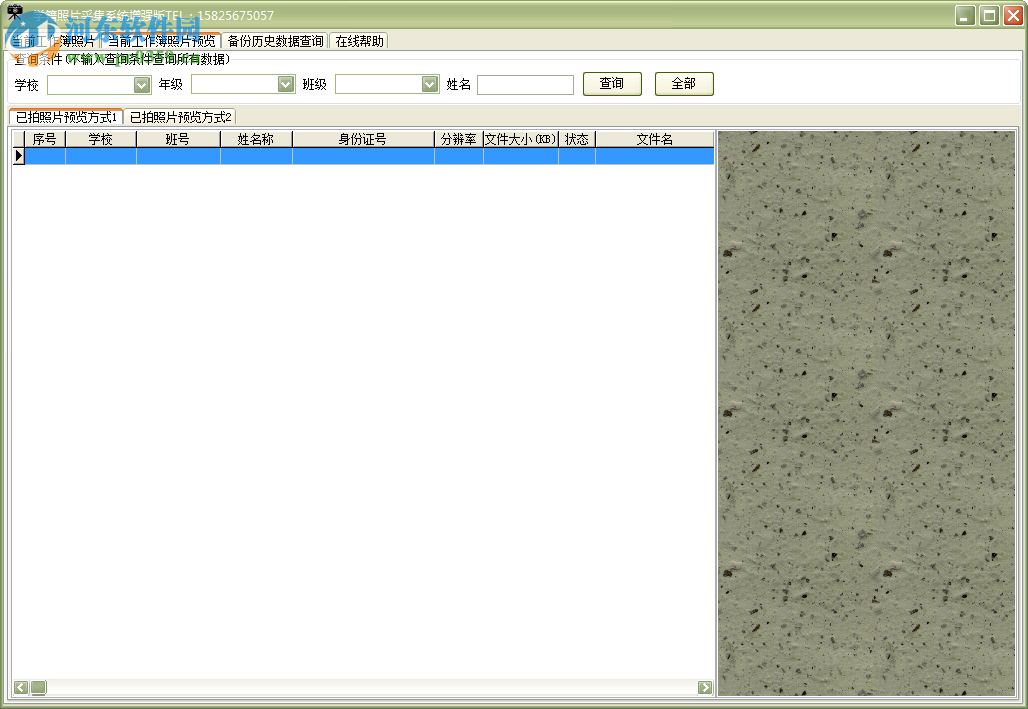Maximize the application window
1028x709 pixels.
[x=989, y=15]
